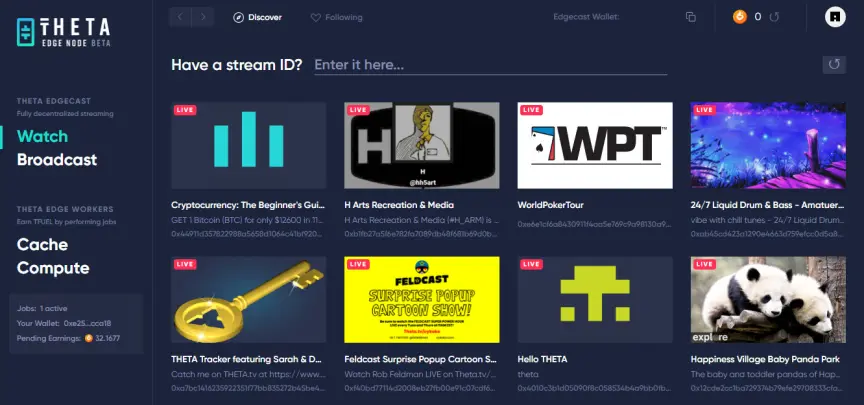Click the Jobs: 1 active status
864x405 pixels.
click(42, 309)
